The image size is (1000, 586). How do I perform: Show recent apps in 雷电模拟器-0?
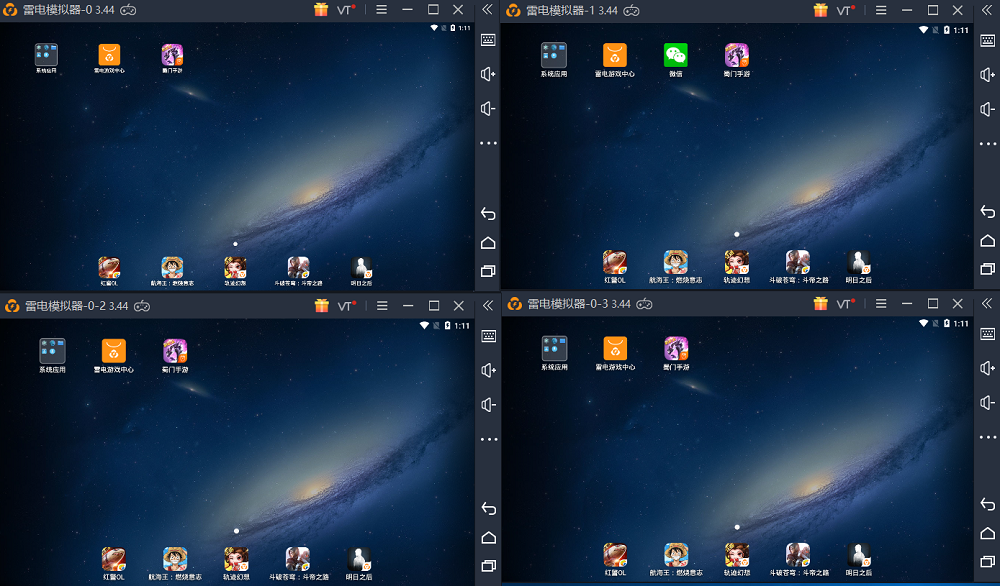488,271
